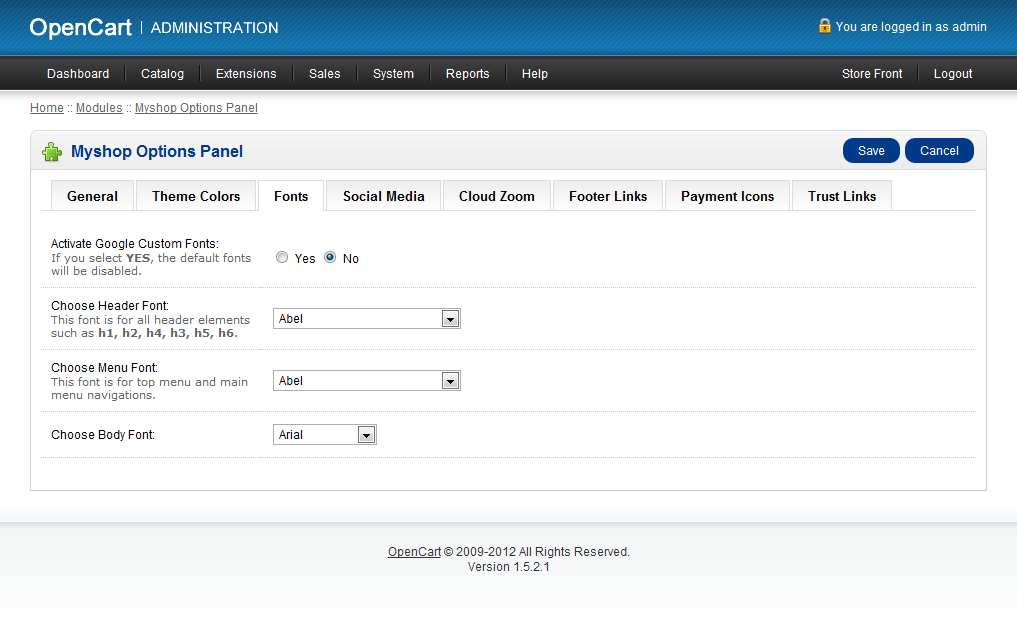Open the Dashboard menu
The image size is (1017, 634).
point(78,74)
